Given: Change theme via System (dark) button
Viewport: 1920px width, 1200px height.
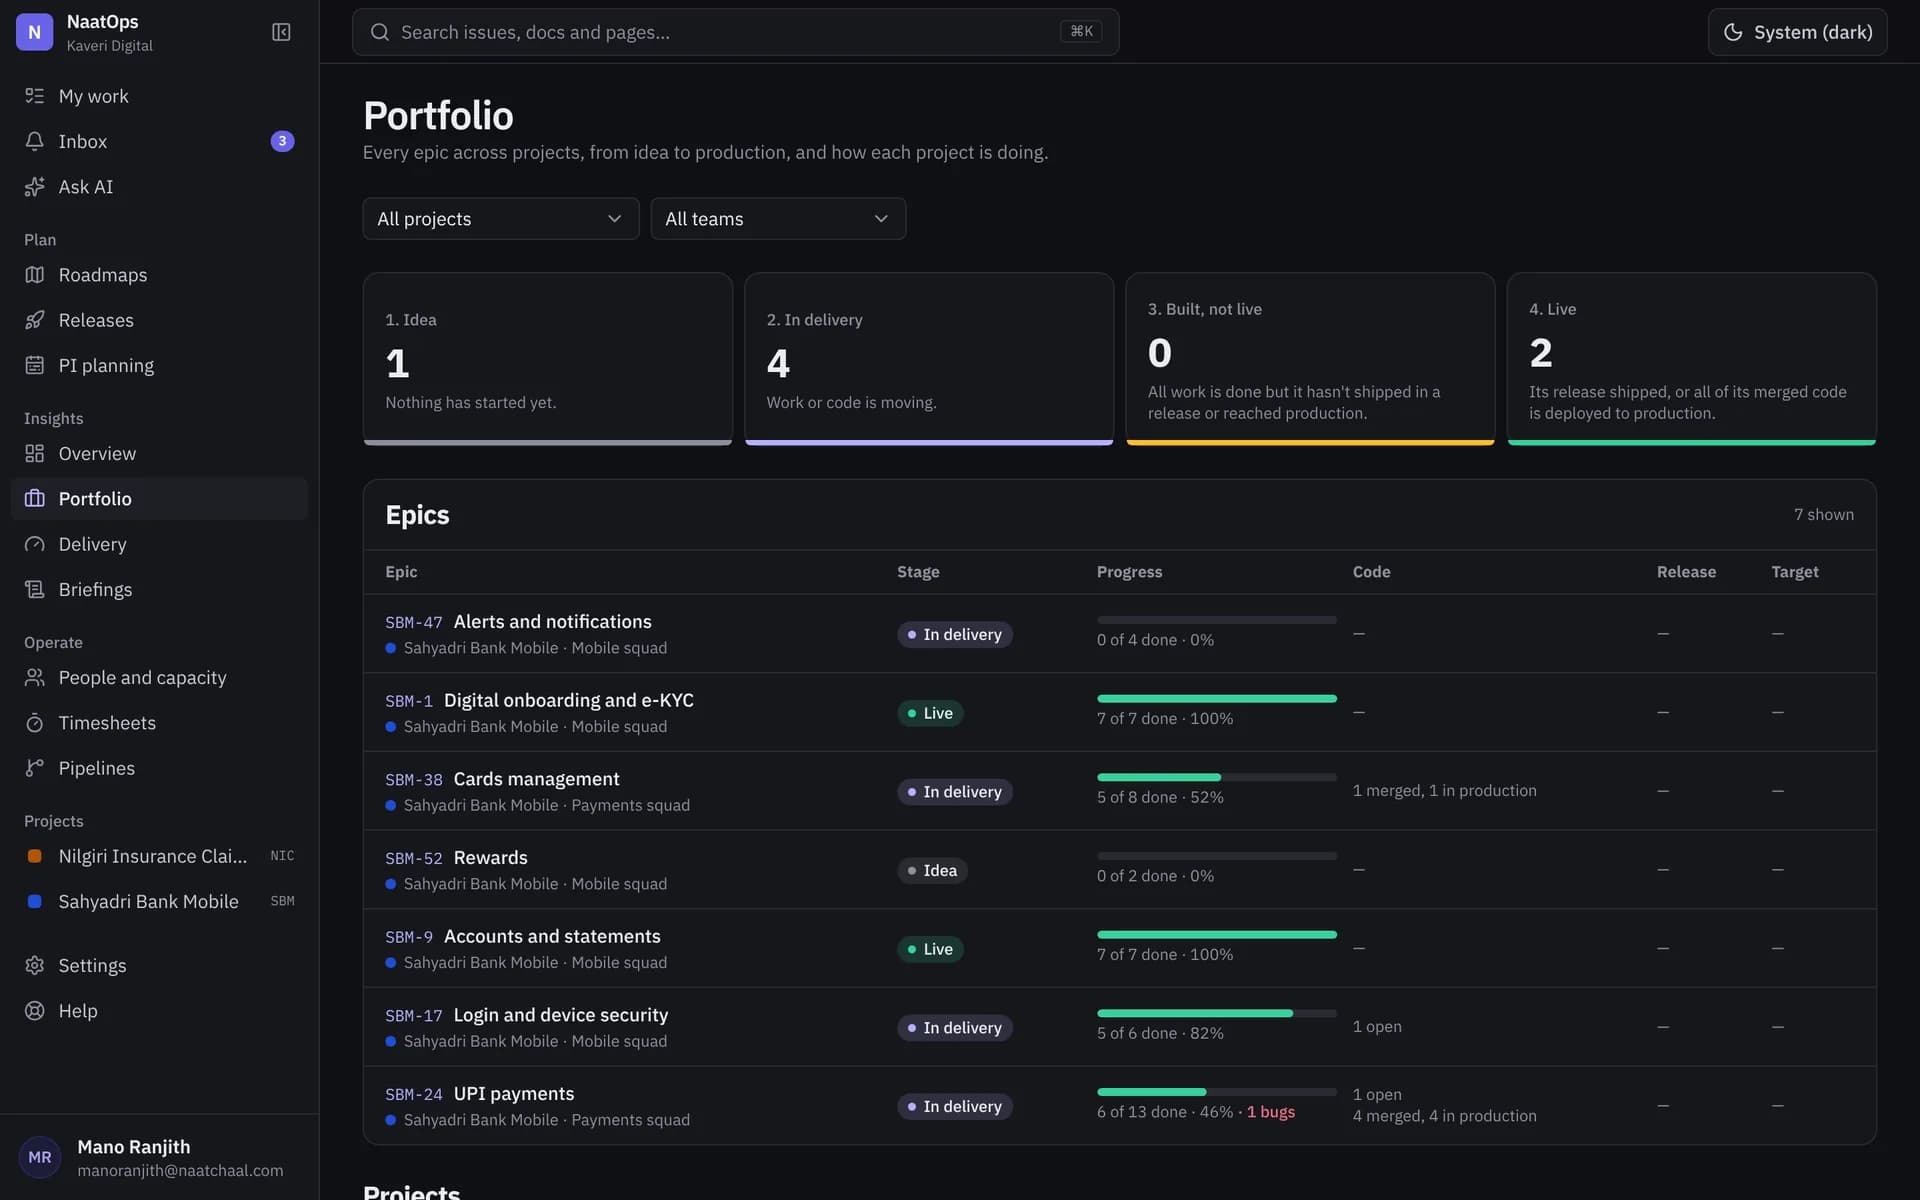Looking at the screenshot, I should point(1797,32).
